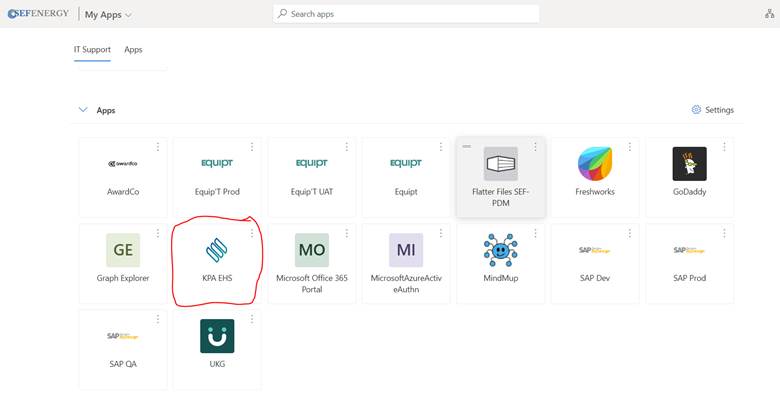Click the search magnifier icon
The width and height of the screenshot is (780, 405).
coord(283,13)
